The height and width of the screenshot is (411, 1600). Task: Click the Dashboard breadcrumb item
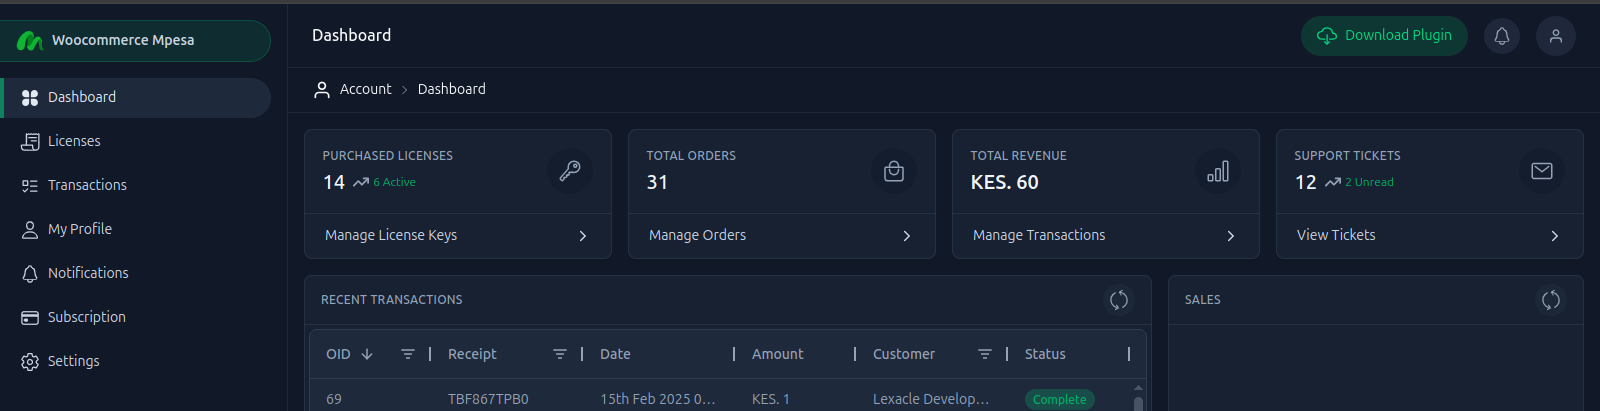tap(451, 89)
